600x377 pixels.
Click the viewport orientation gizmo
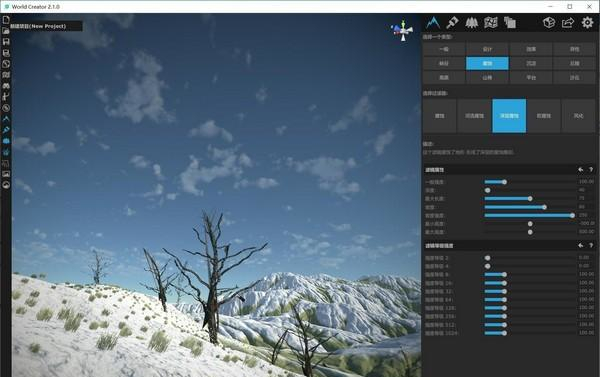[402, 30]
